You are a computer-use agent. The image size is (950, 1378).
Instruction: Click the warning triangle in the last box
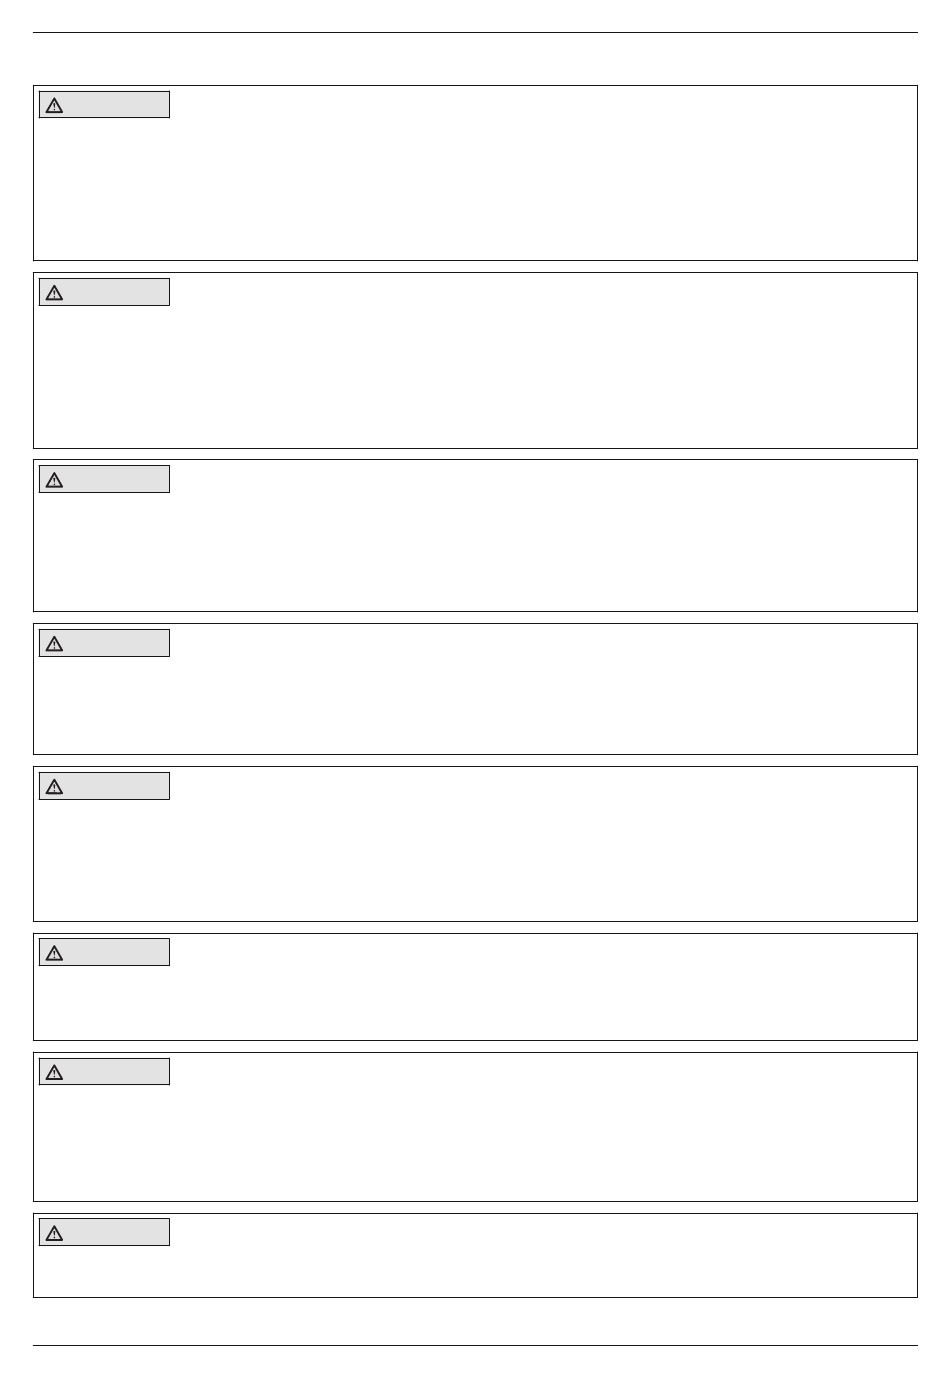pos(54,1233)
